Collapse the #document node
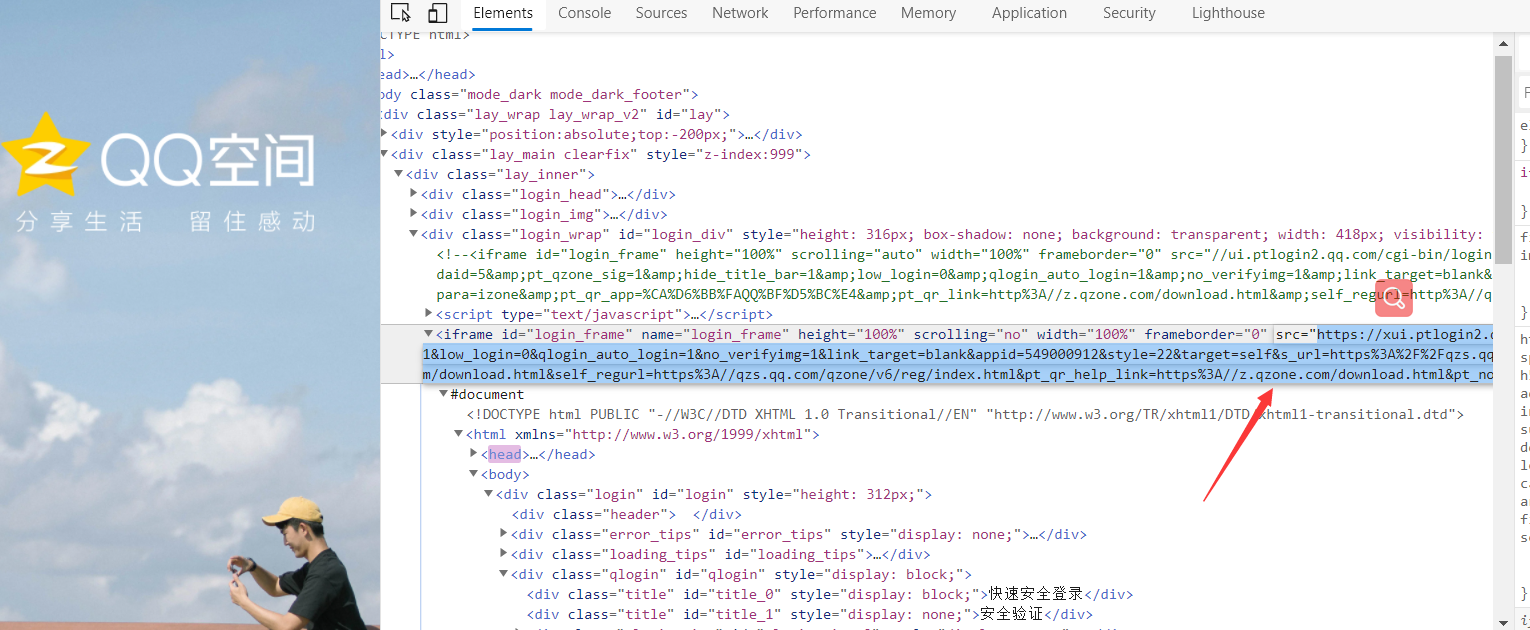The image size is (1530, 630). tap(444, 394)
